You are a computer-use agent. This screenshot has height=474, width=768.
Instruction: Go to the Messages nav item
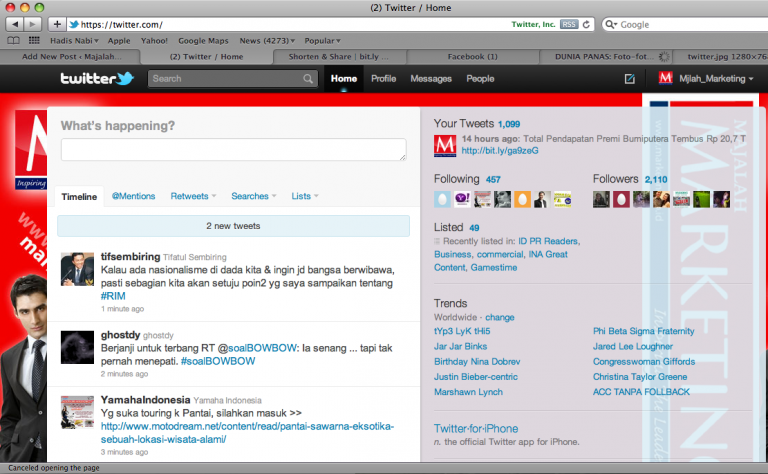[431, 78]
